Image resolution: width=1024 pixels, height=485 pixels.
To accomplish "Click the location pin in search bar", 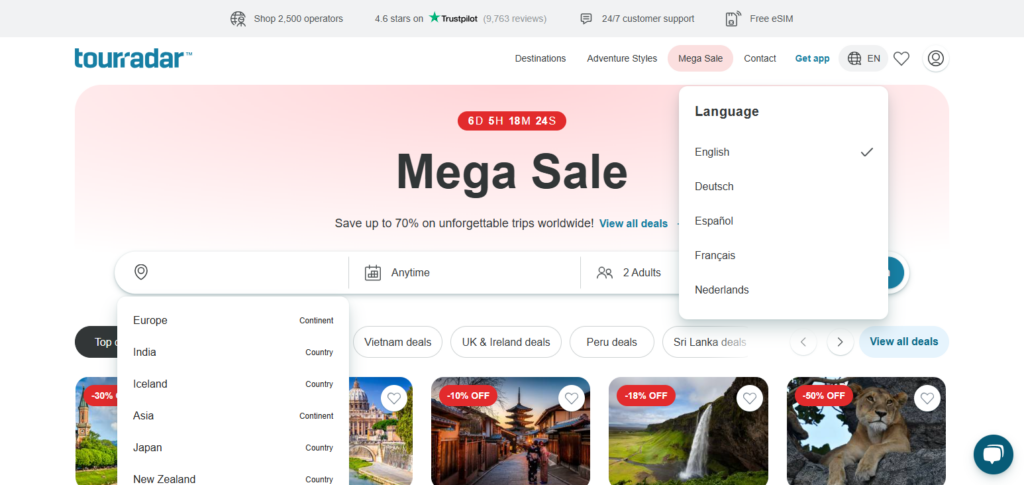I will coord(141,272).
